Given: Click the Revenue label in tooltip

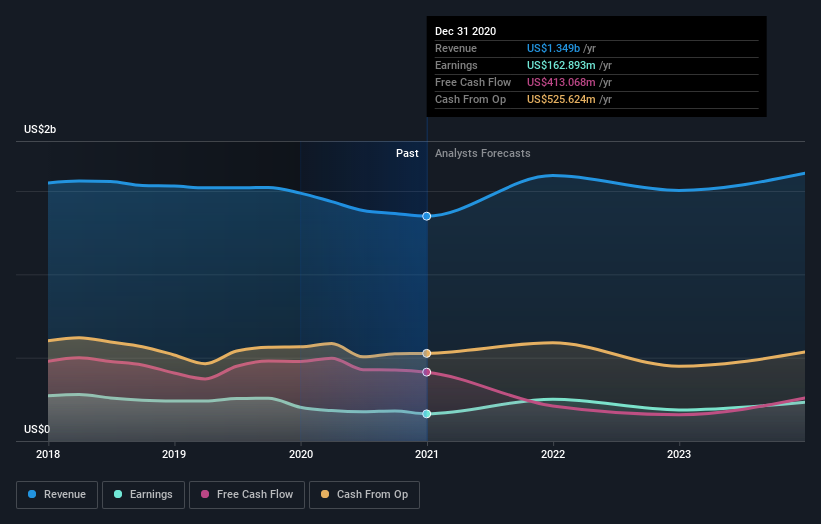Looking at the screenshot, I should coord(456,48).
